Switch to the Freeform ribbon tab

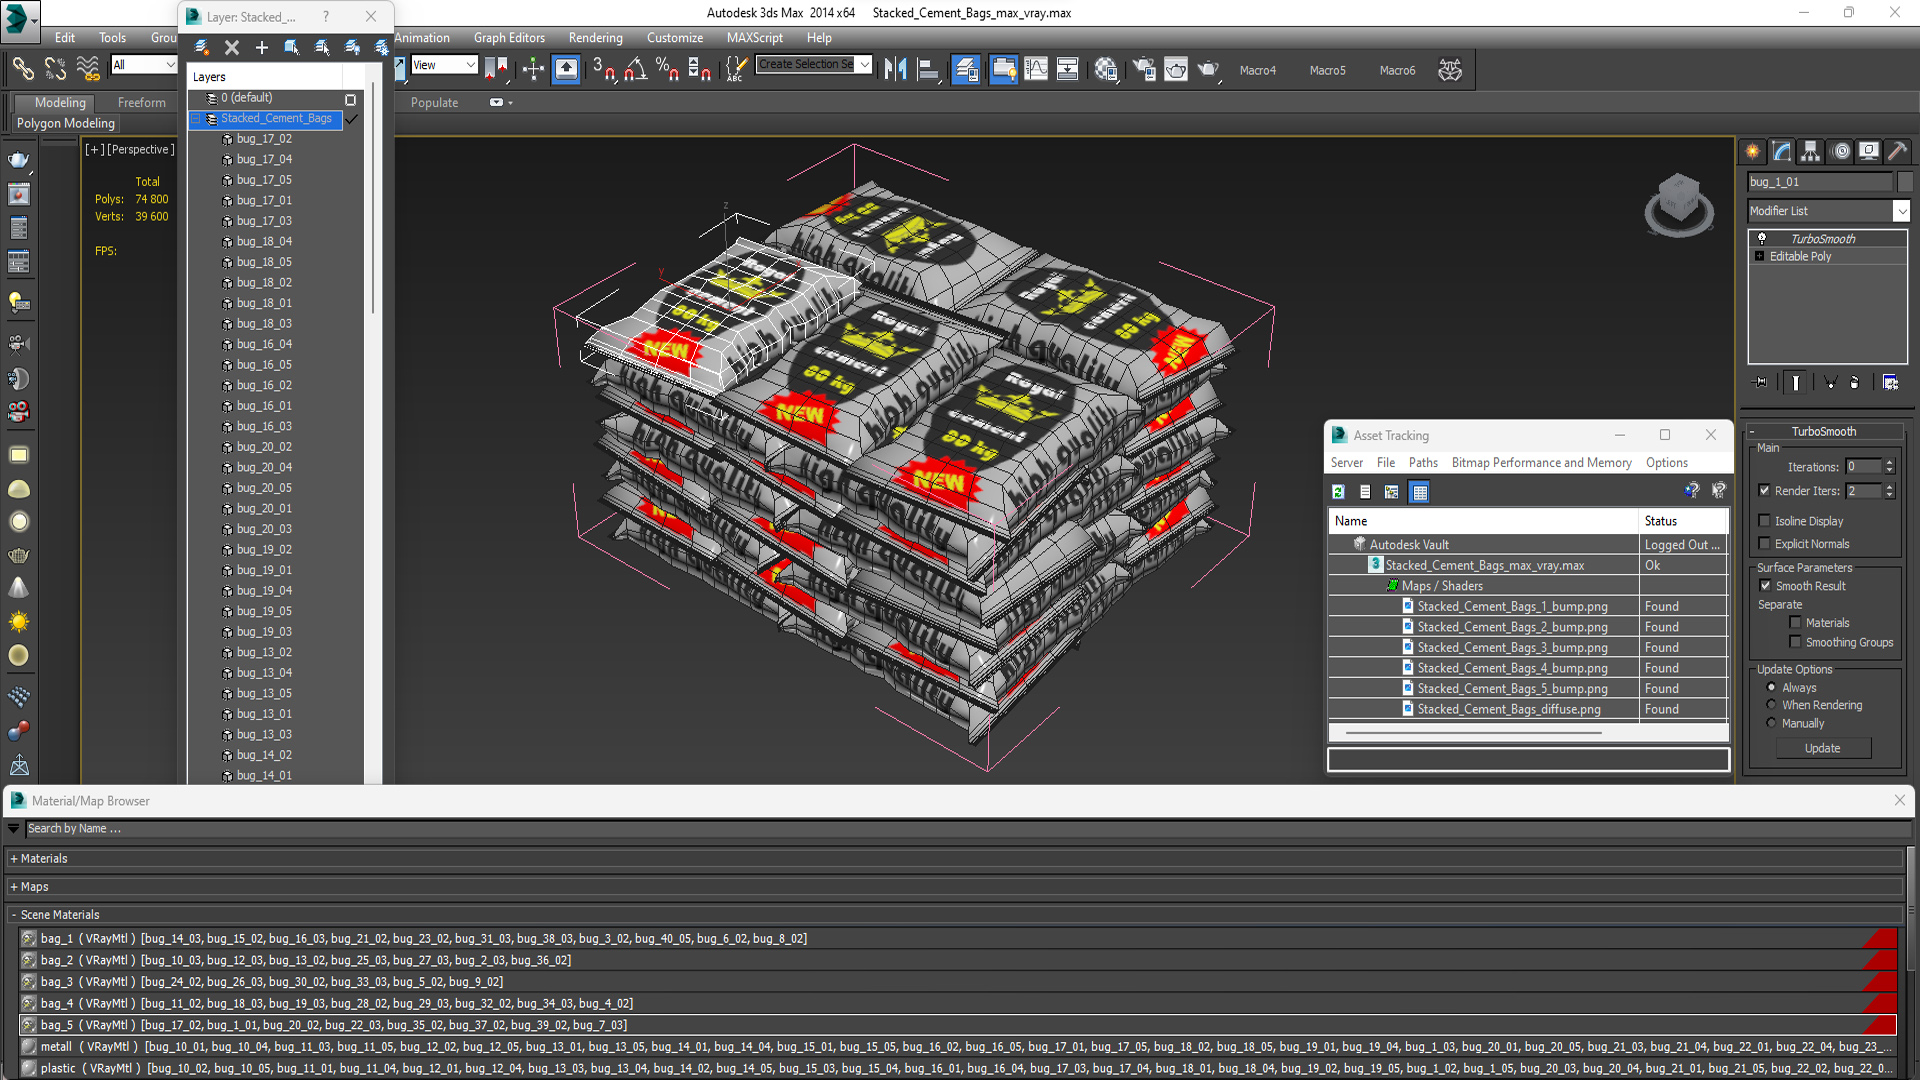141,102
